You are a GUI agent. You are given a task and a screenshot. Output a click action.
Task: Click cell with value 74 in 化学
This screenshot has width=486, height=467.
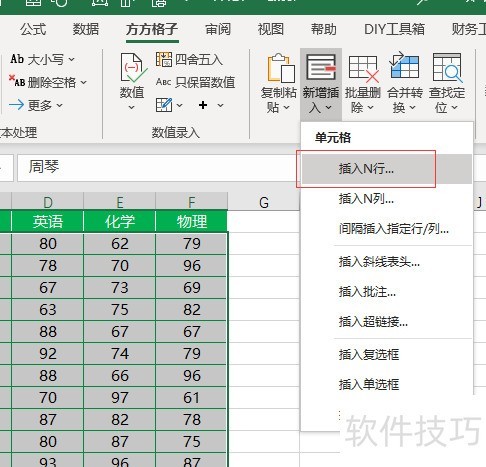pos(120,354)
